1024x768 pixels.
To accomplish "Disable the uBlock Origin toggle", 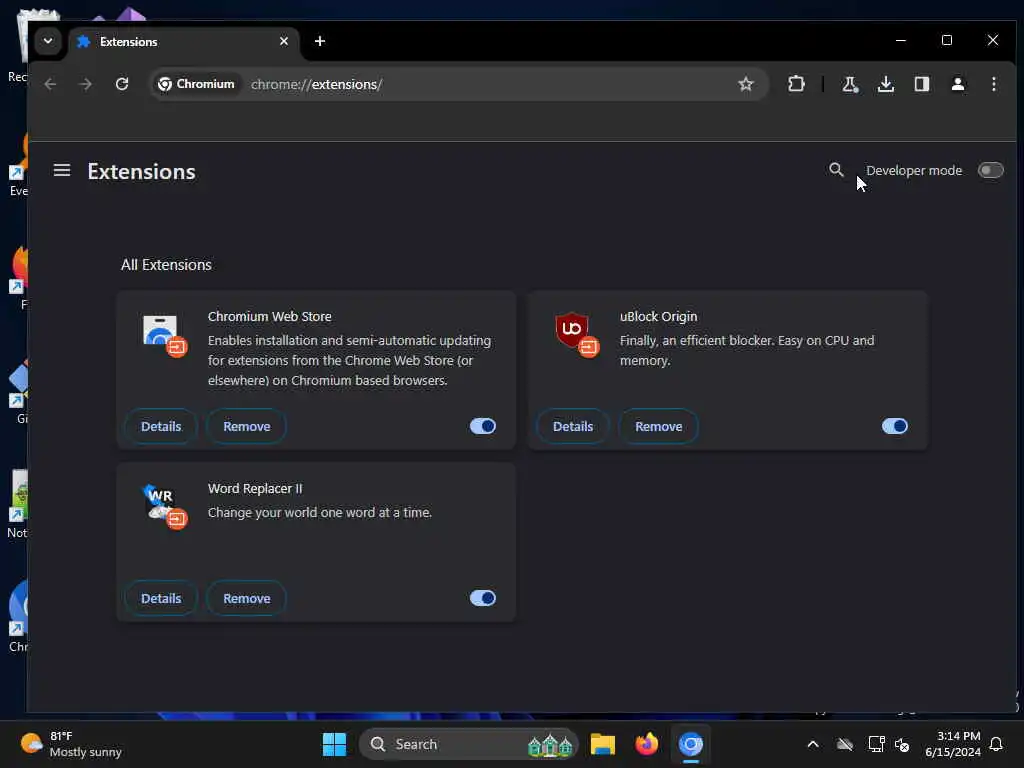I will coord(895,426).
